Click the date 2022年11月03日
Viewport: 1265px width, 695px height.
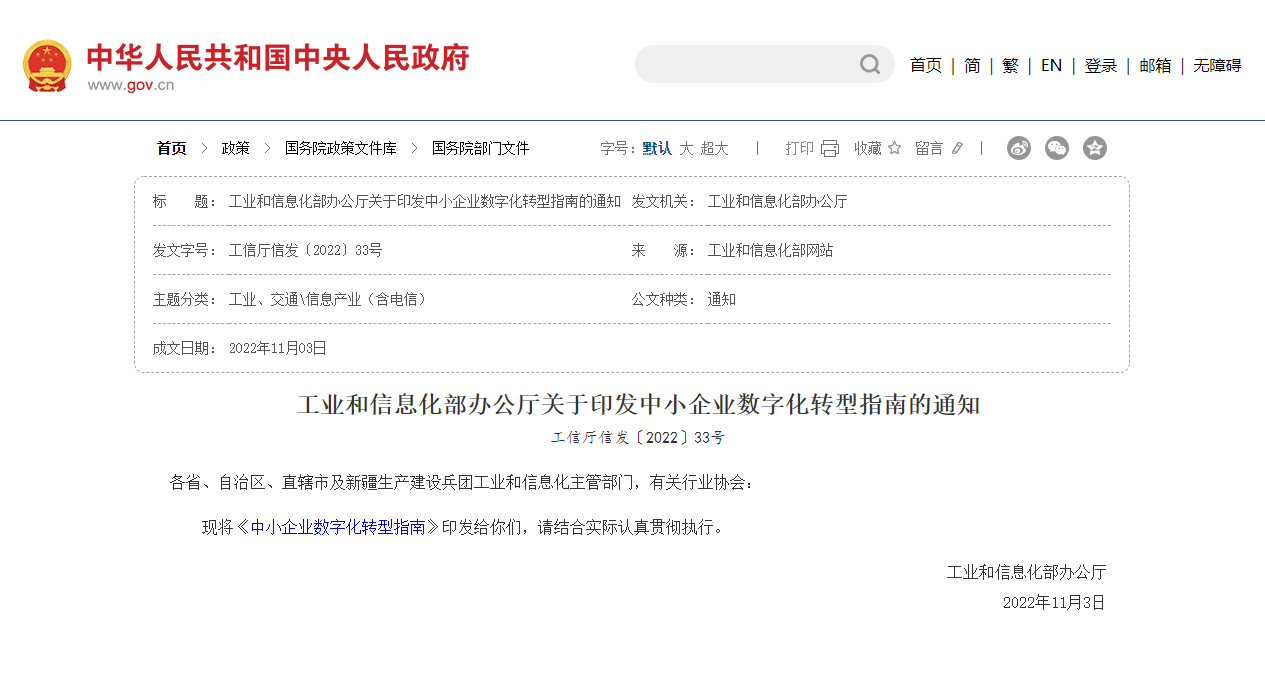pyautogui.click(x=278, y=348)
